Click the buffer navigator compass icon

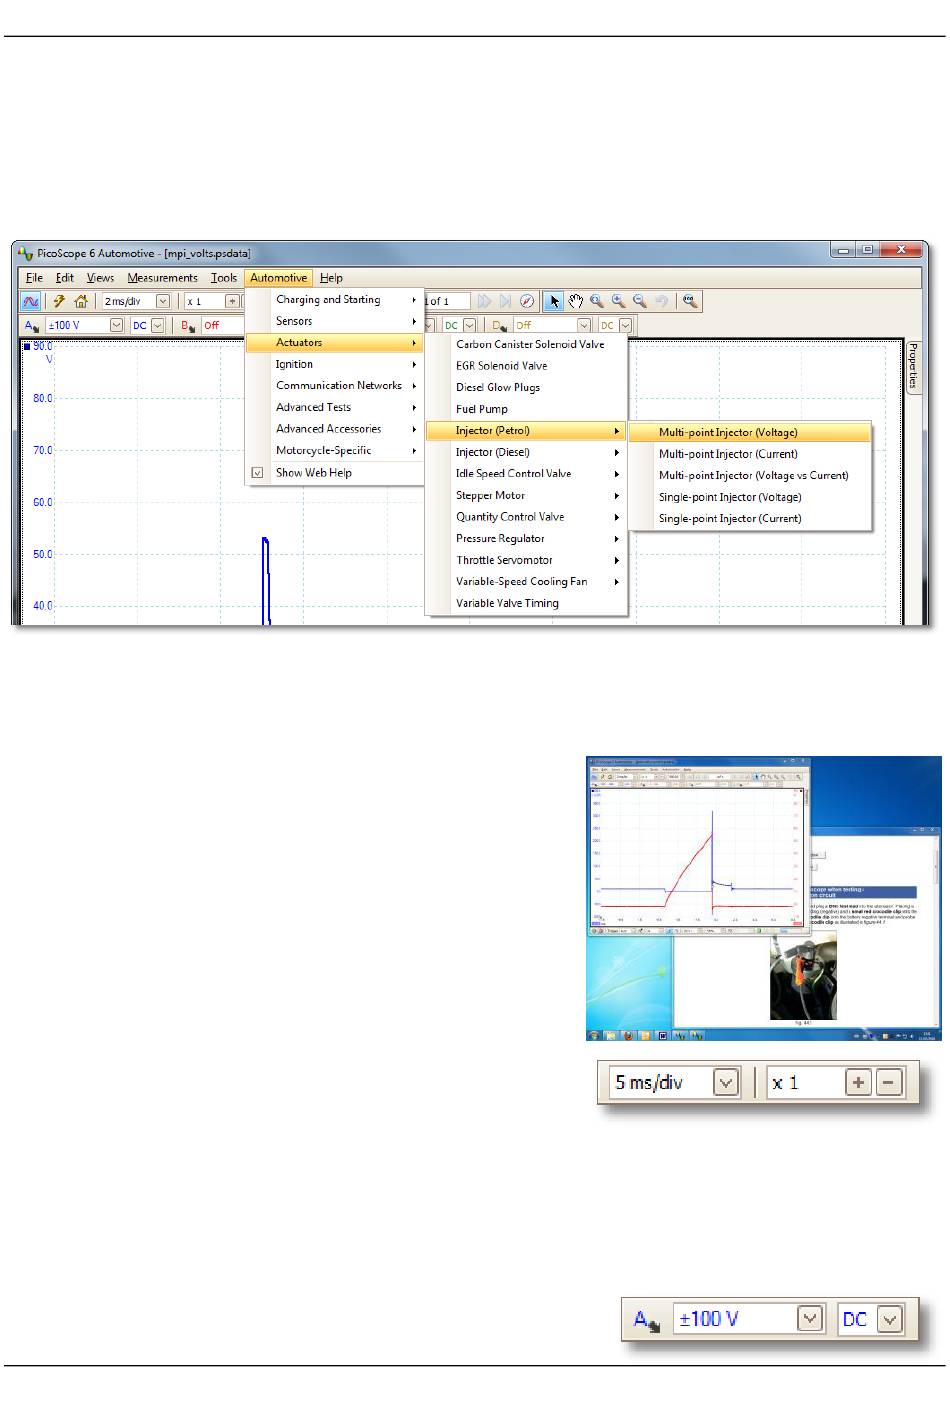point(527,301)
